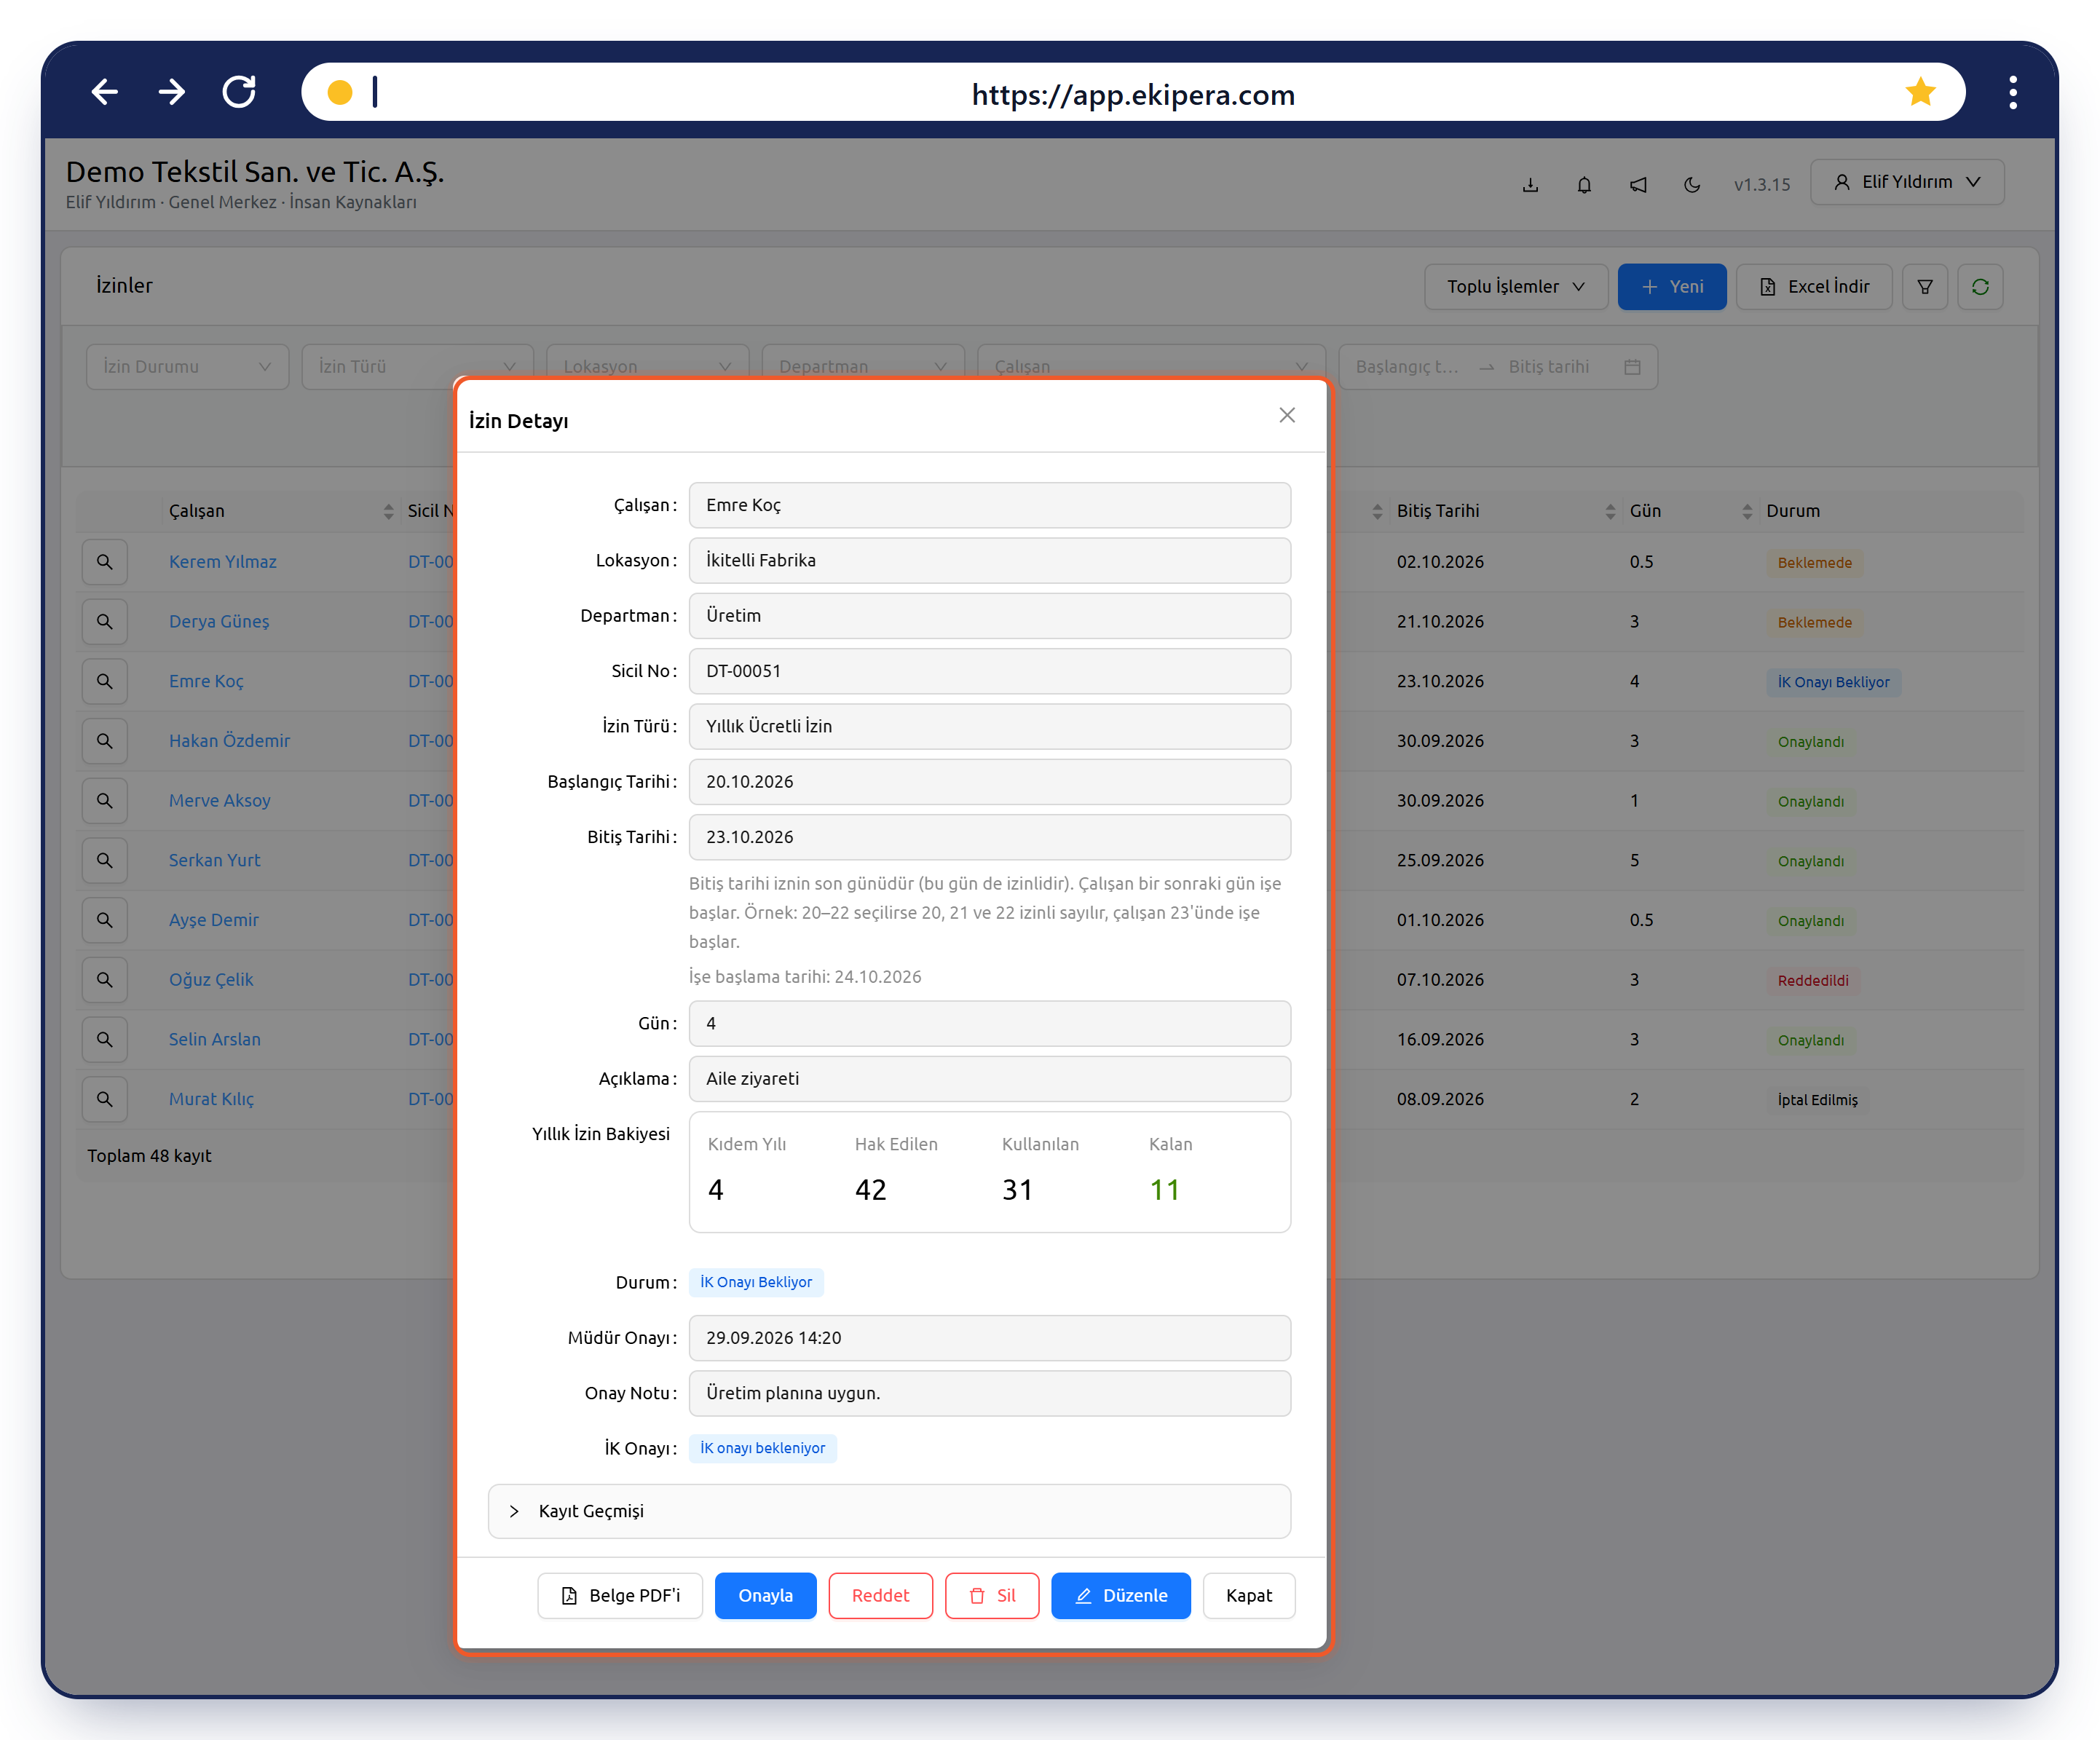Toggle dark mode moon icon
2100x1740 pixels.
tap(1692, 184)
